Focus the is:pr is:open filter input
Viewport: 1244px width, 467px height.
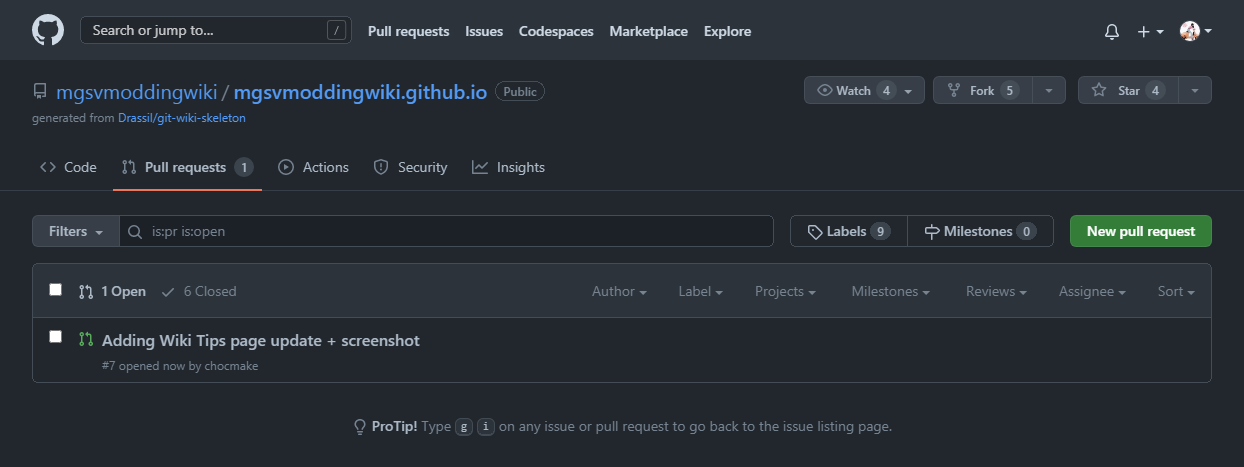tap(446, 231)
